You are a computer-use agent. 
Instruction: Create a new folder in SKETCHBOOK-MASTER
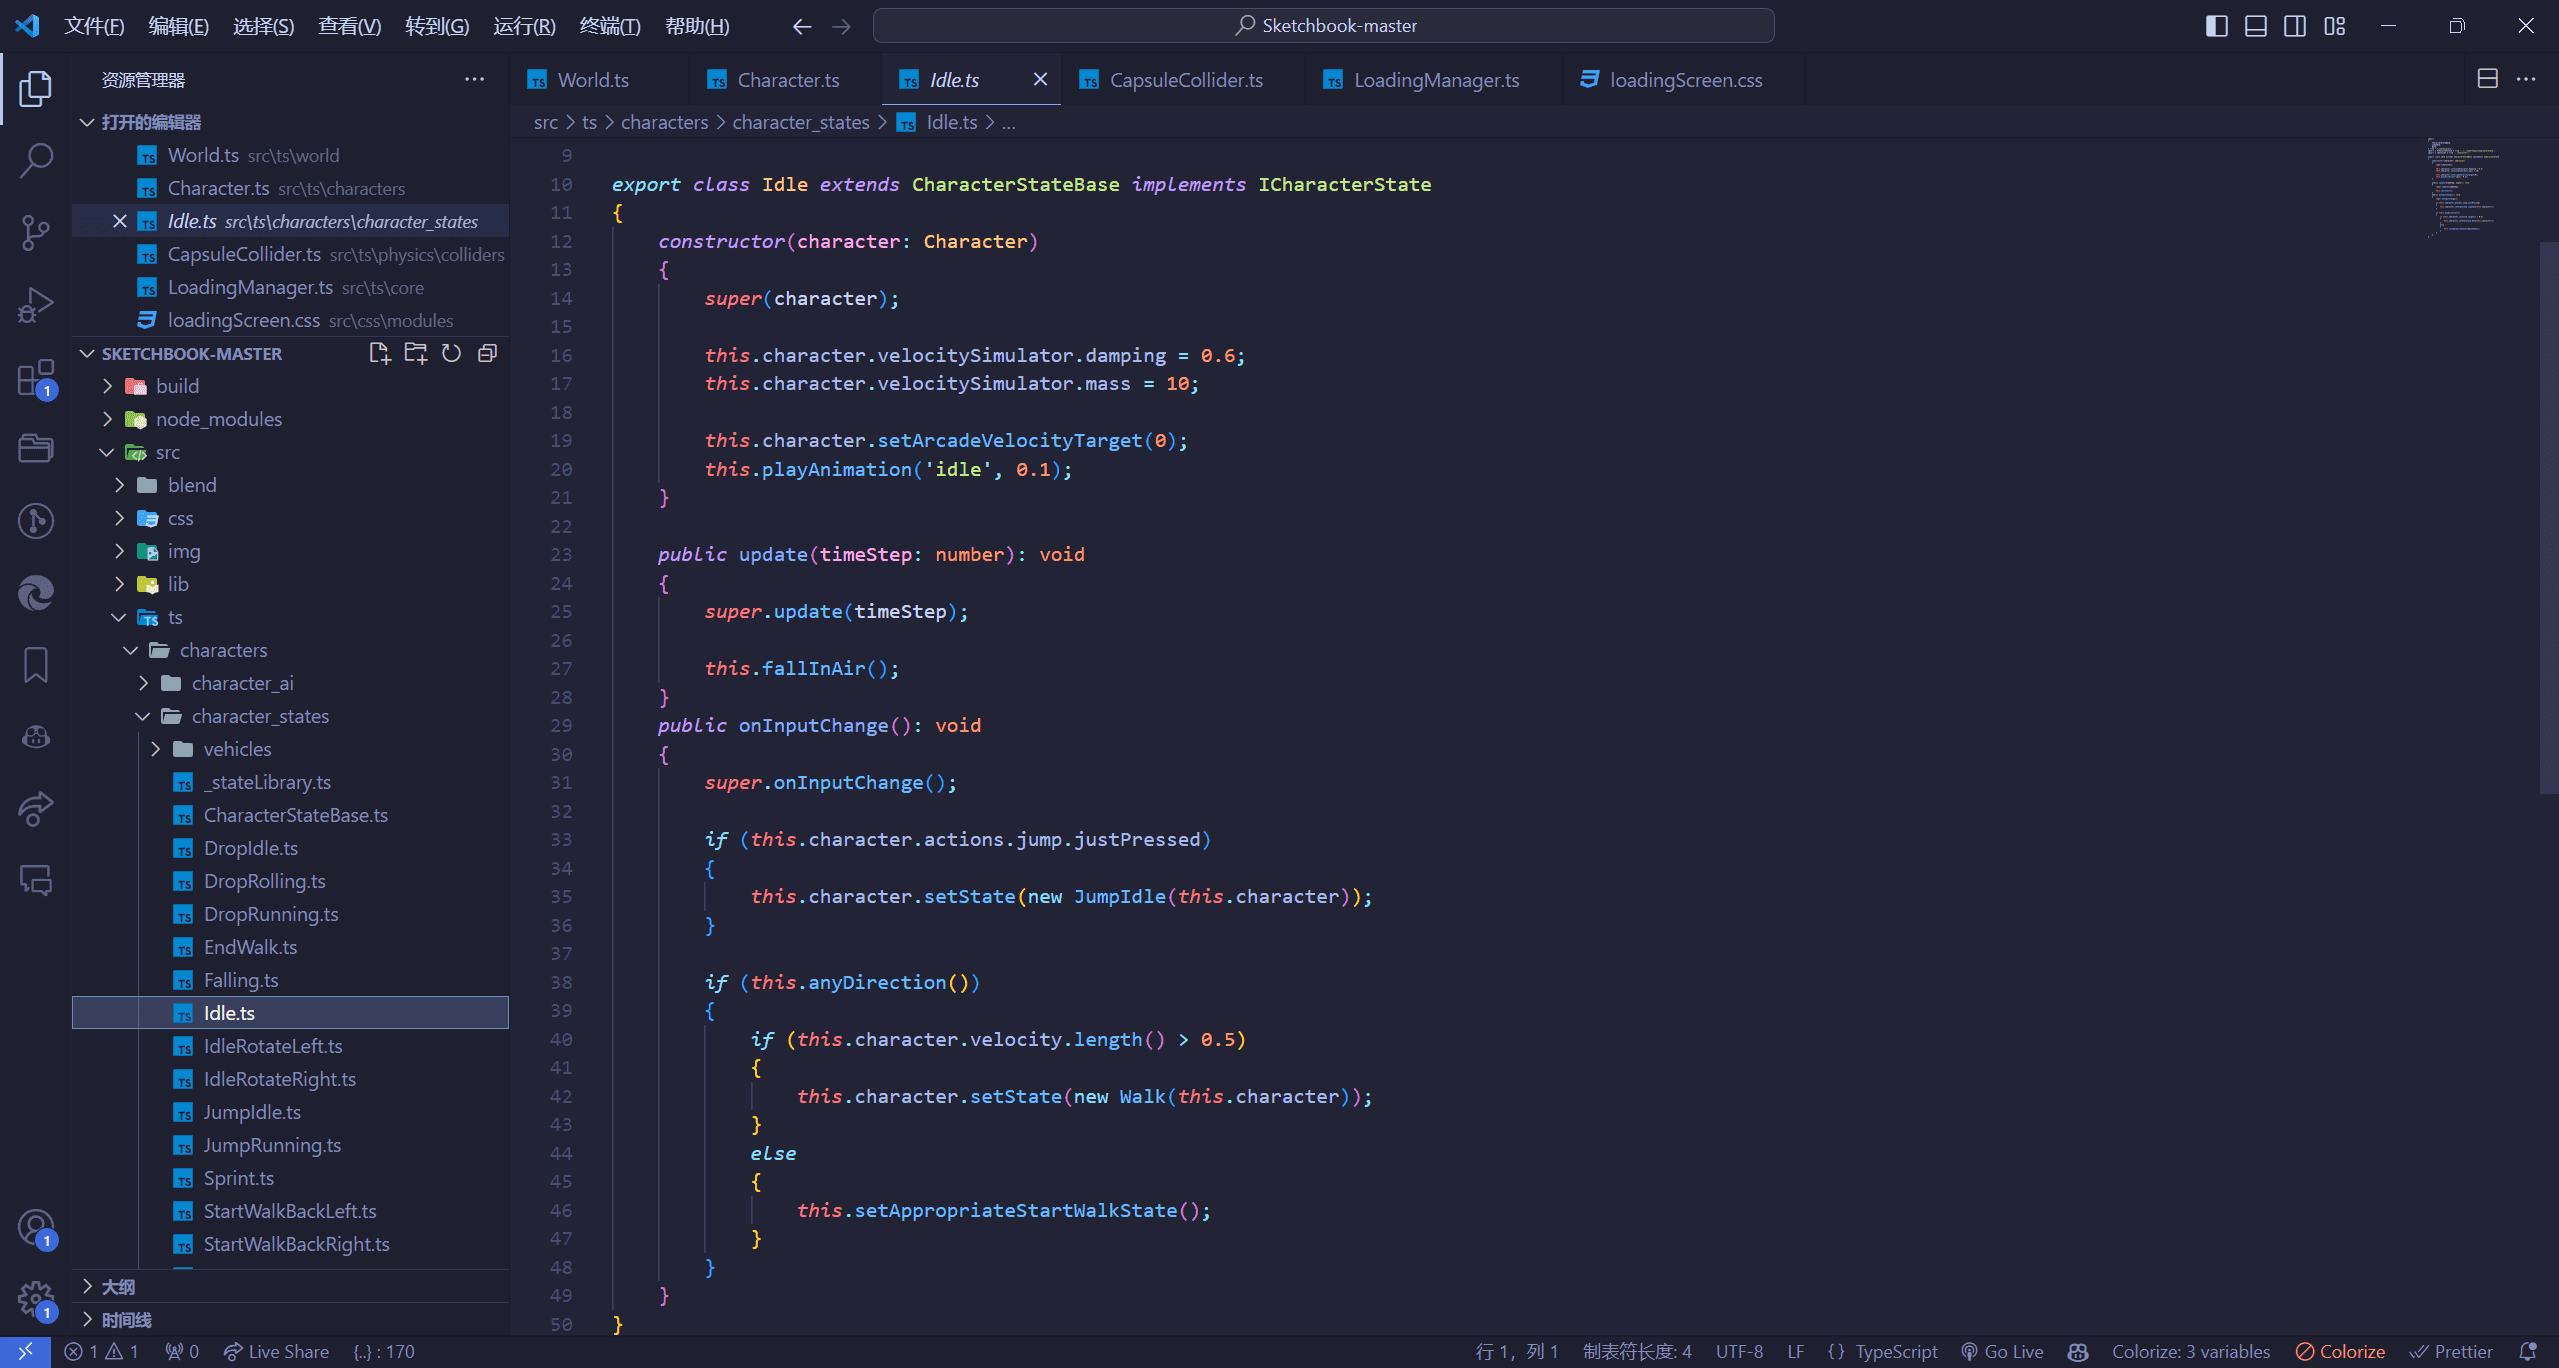415,353
